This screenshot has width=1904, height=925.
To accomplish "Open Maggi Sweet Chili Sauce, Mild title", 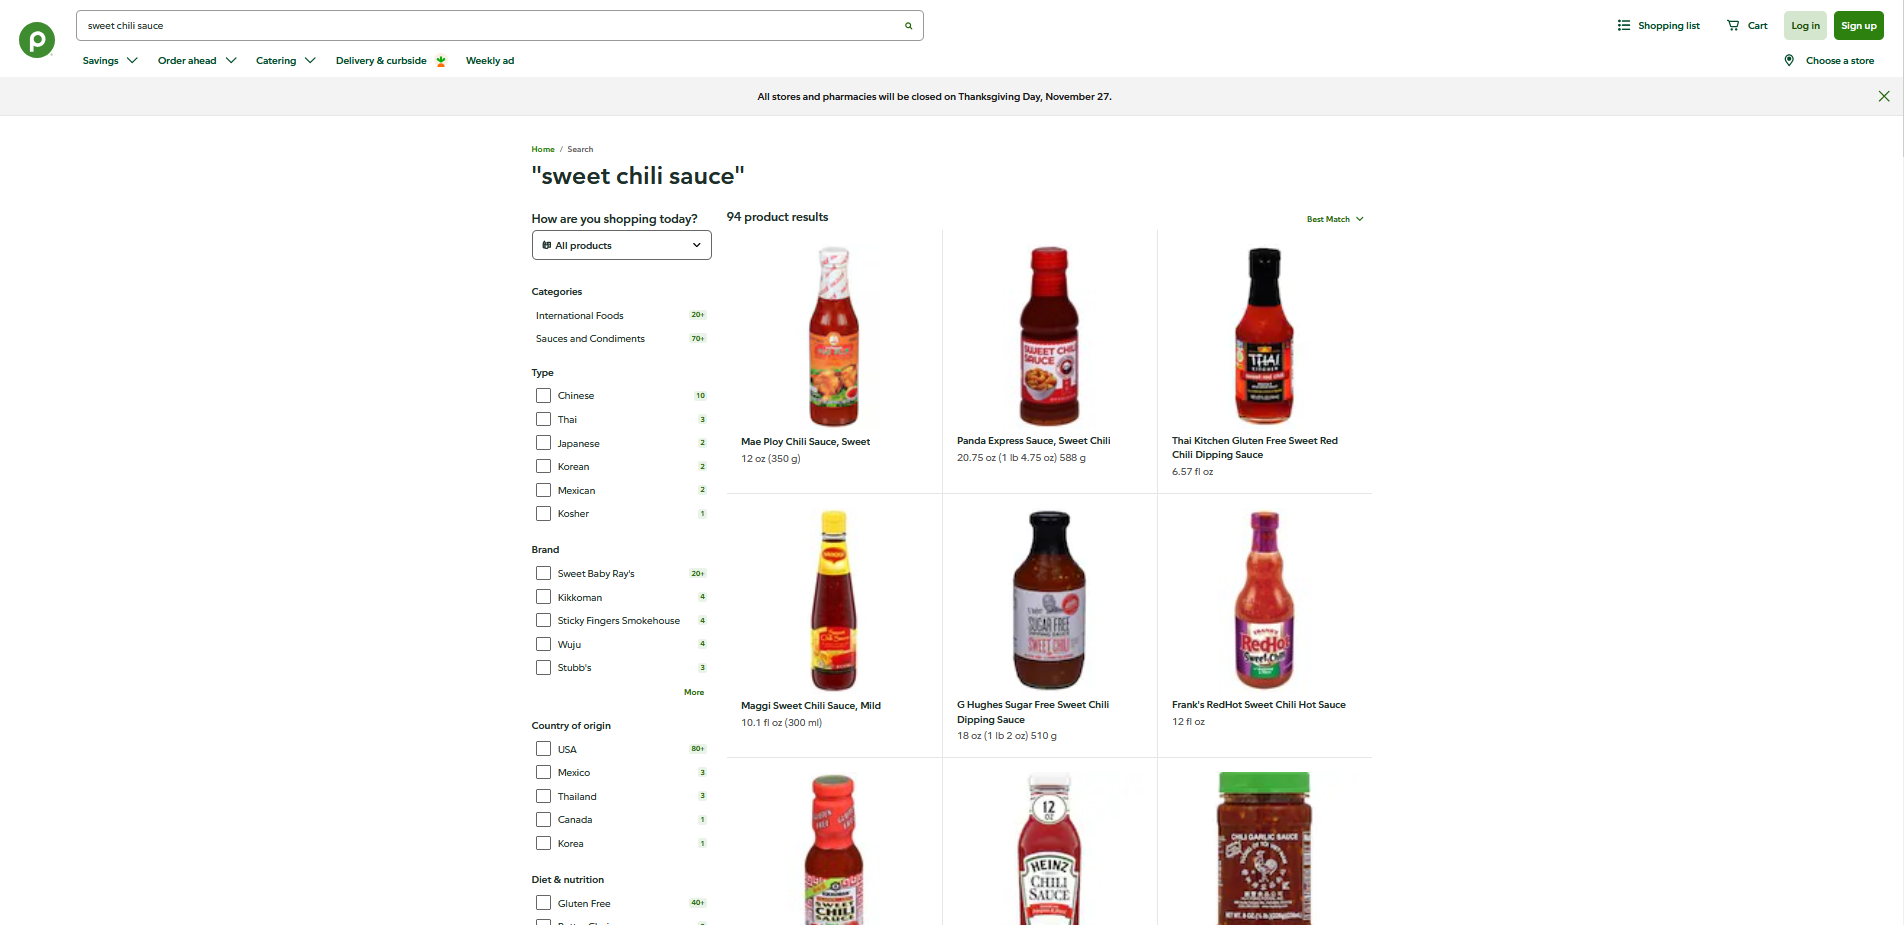I will [x=811, y=706].
